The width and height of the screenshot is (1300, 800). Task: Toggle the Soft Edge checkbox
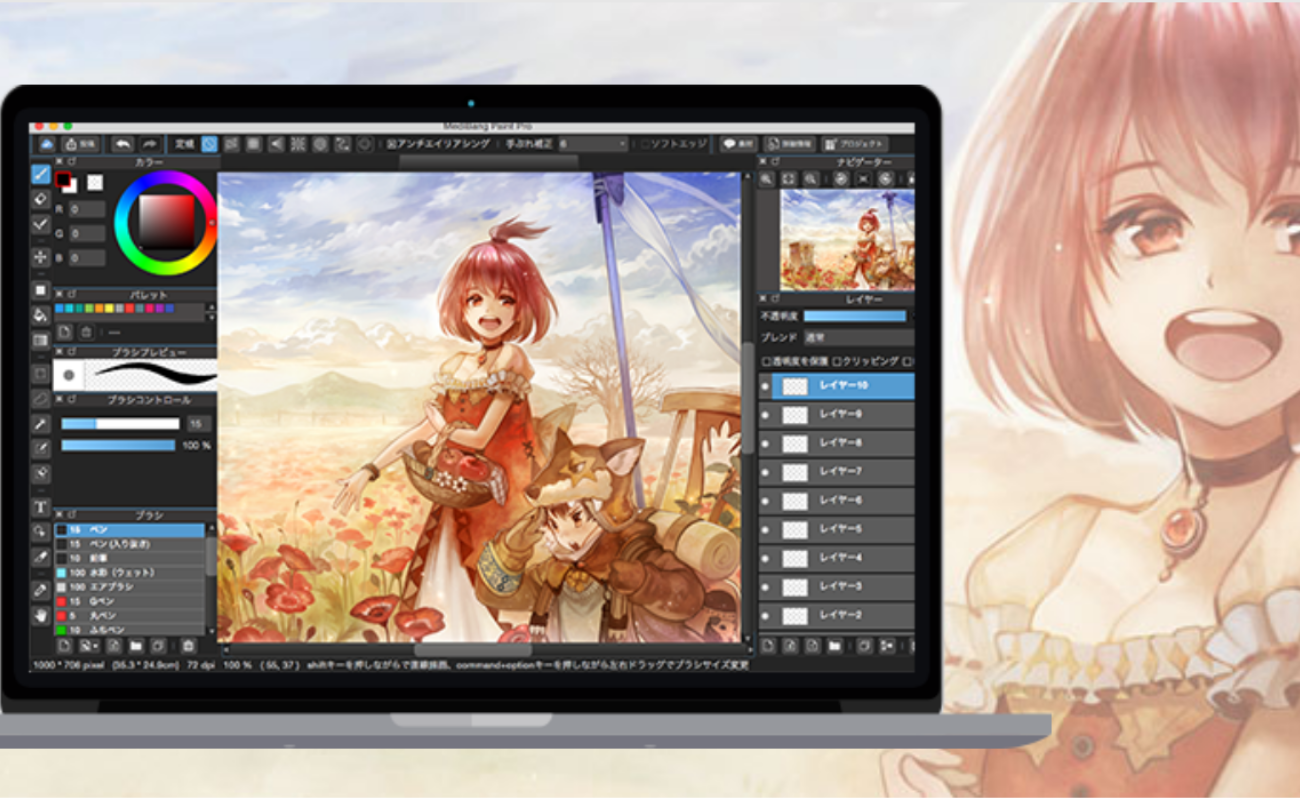pos(645,144)
